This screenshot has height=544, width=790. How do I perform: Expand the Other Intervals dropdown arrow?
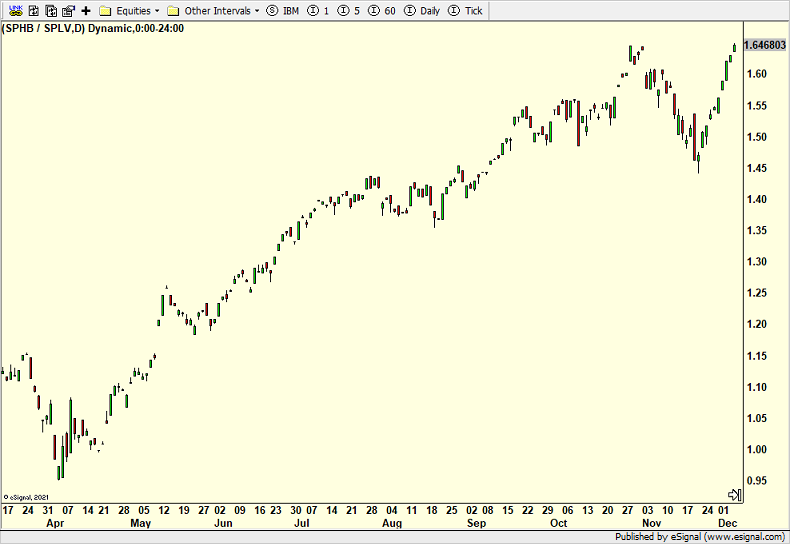tap(257, 10)
